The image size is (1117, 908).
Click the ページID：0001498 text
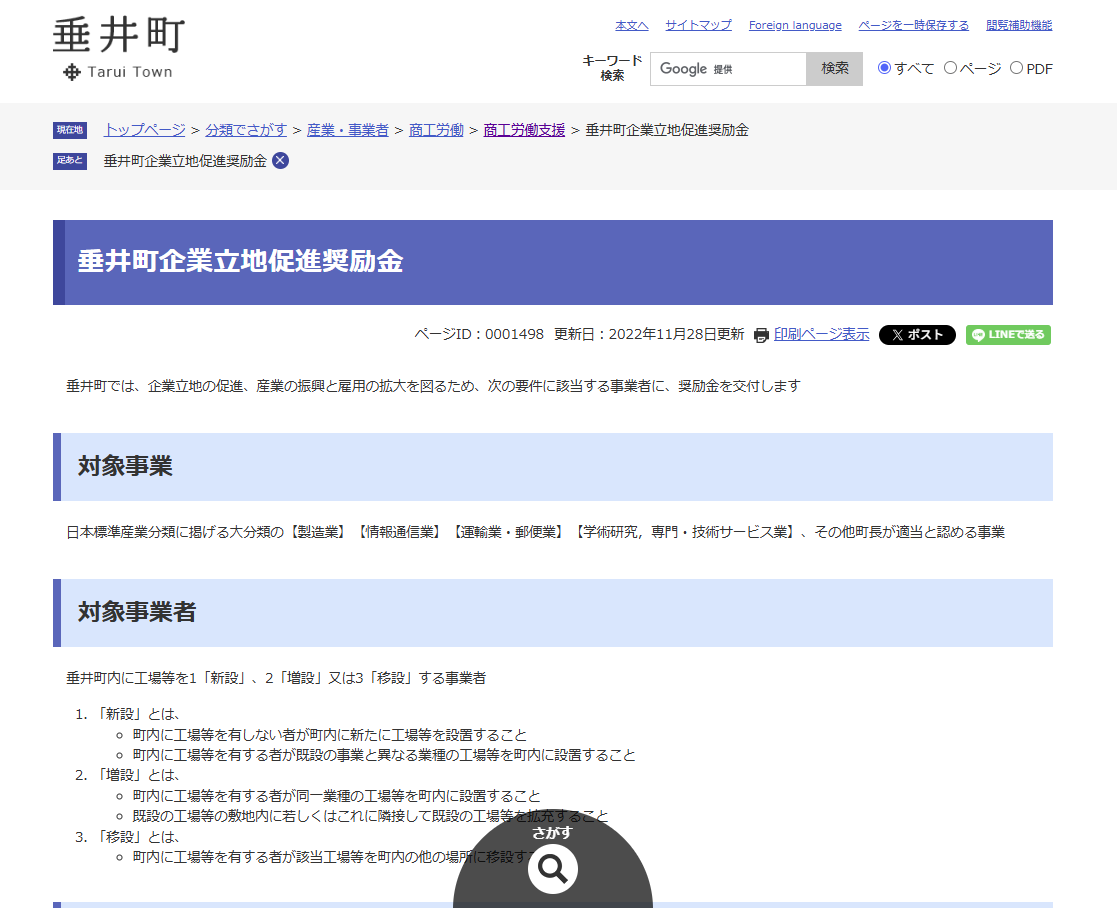[479, 335]
